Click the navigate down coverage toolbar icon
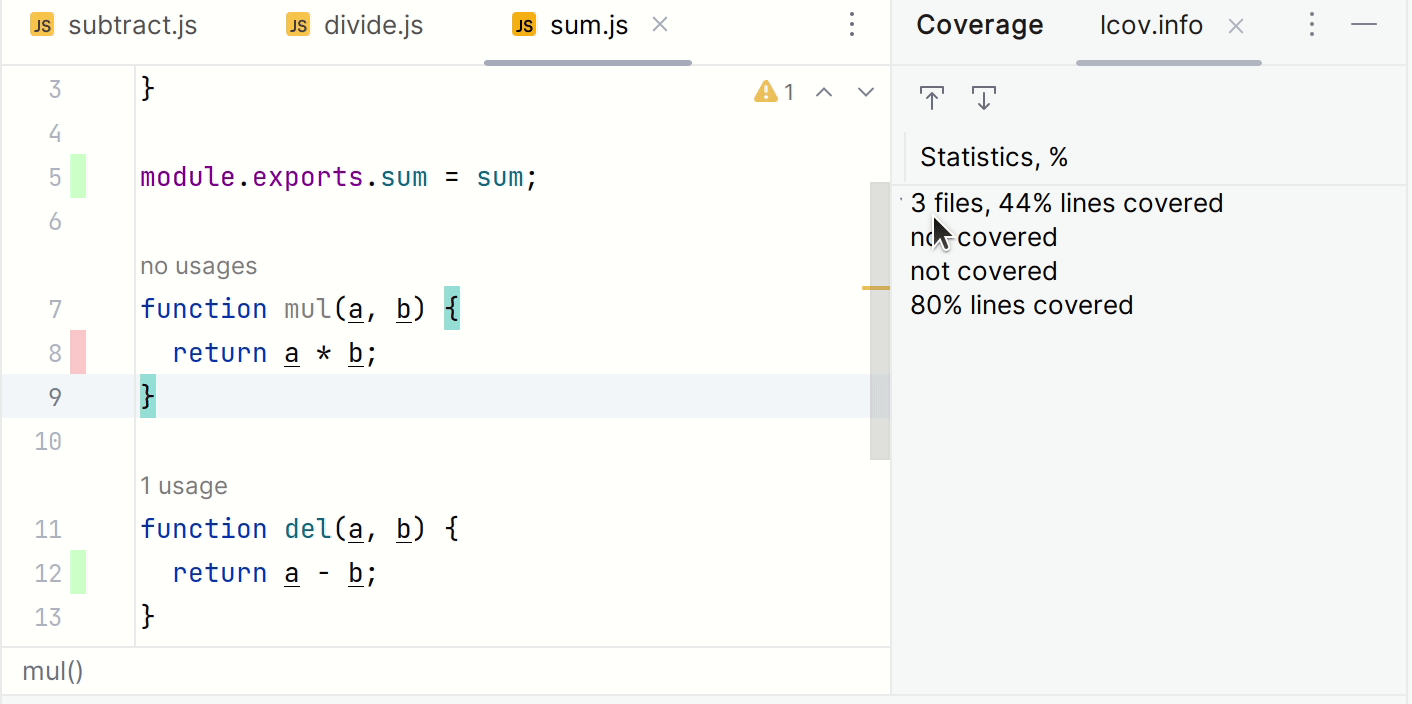Screen dimensions: 1412x704 (x=984, y=98)
